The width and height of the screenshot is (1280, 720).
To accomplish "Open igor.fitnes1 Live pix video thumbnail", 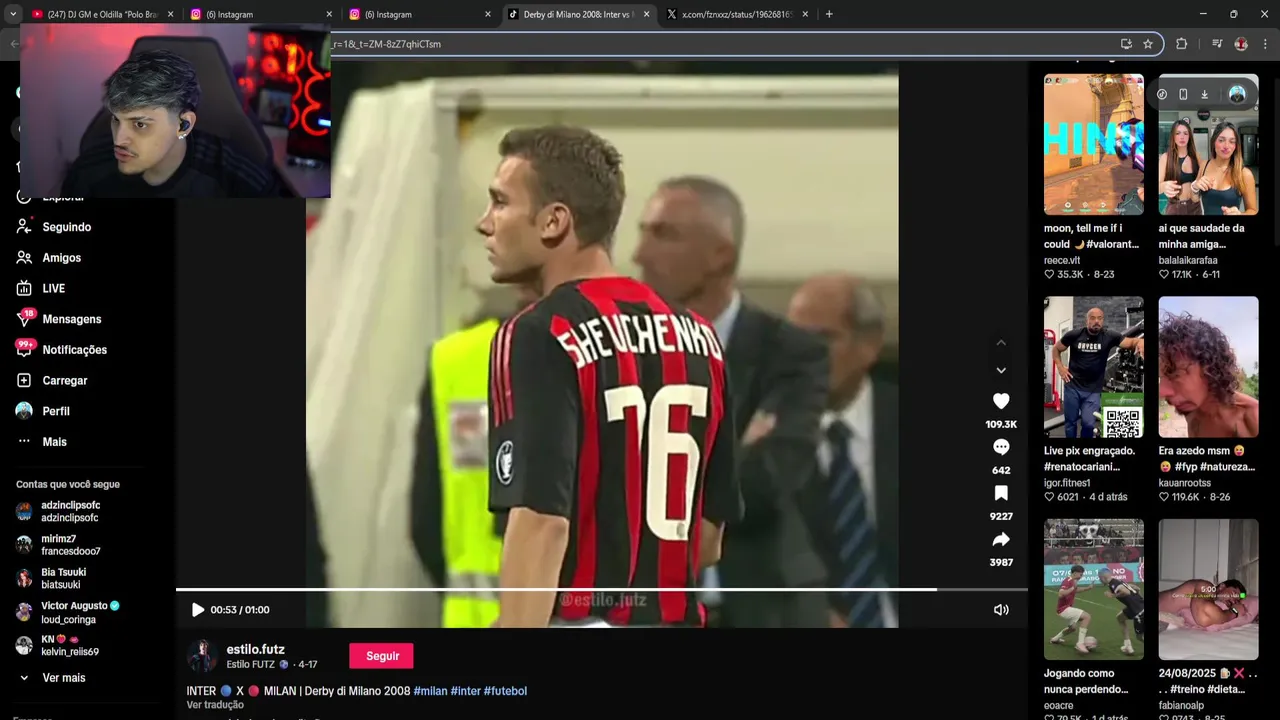I will [1094, 367].
